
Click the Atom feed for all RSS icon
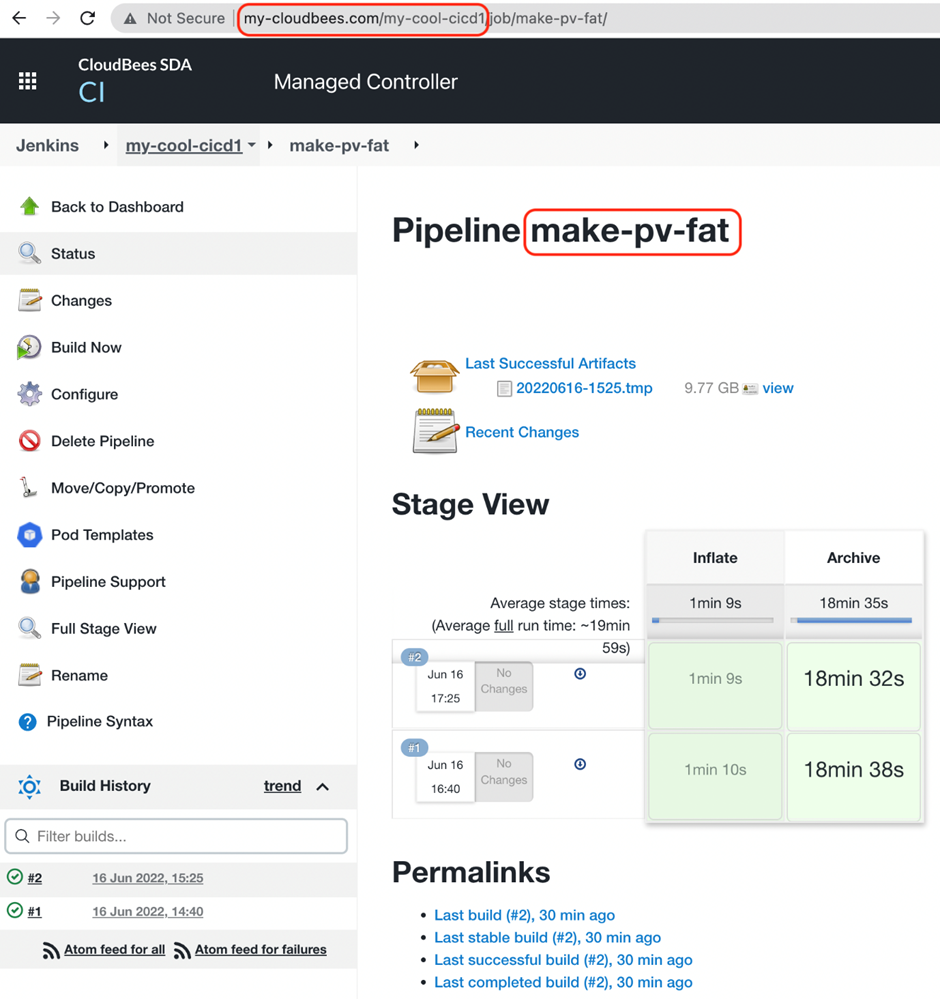tap(51, 951)
